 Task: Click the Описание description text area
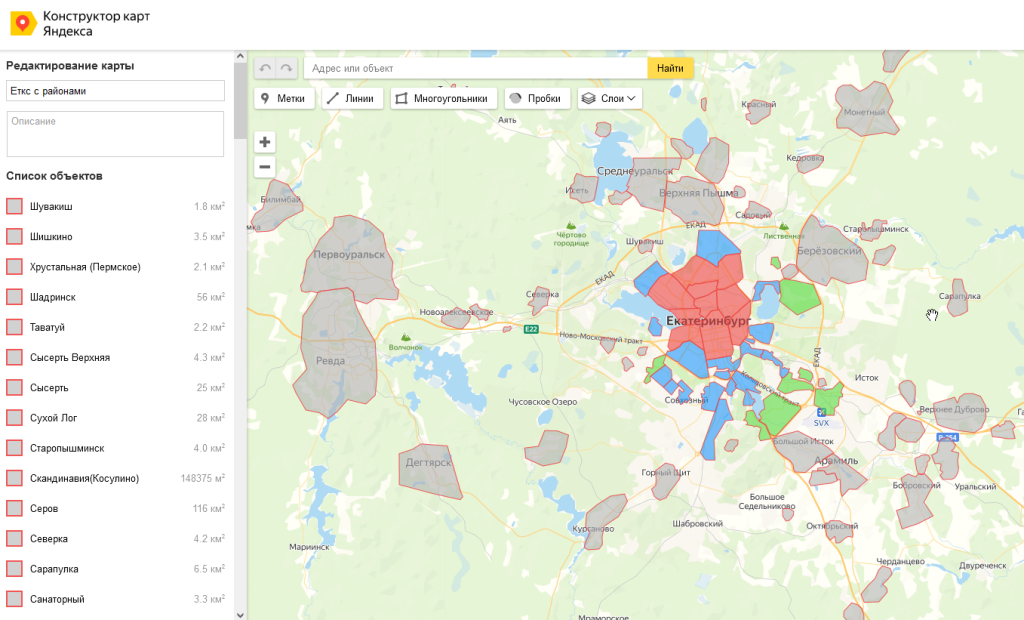pos(115,134)
